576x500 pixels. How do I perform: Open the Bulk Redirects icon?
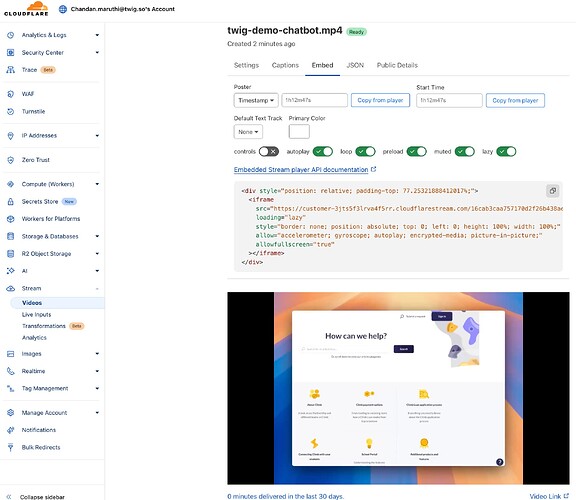tap(11, 447)
